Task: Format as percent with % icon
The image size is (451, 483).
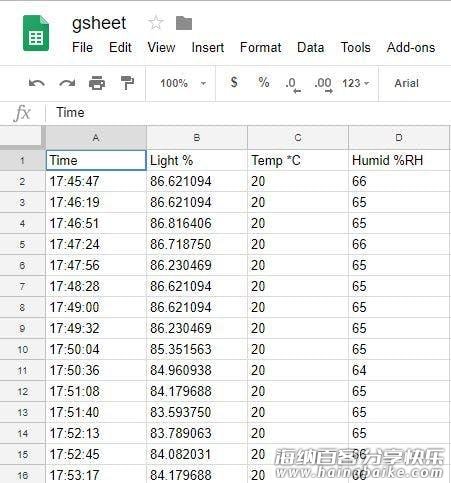Action: pos(264,82)
